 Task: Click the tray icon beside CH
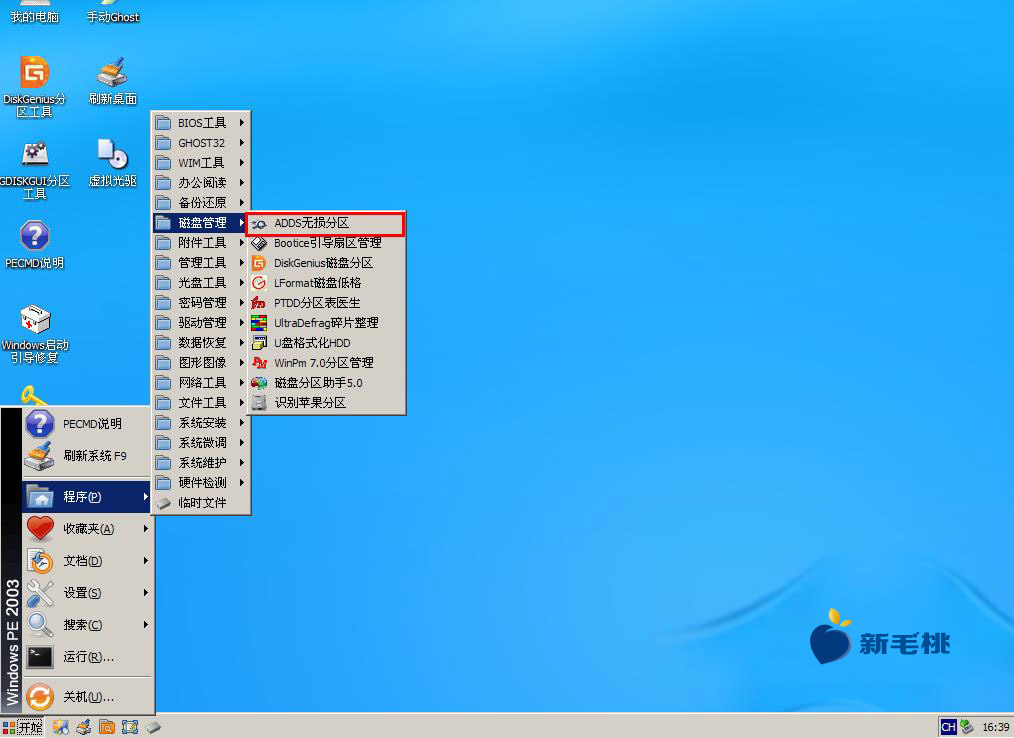pos(967,728)
